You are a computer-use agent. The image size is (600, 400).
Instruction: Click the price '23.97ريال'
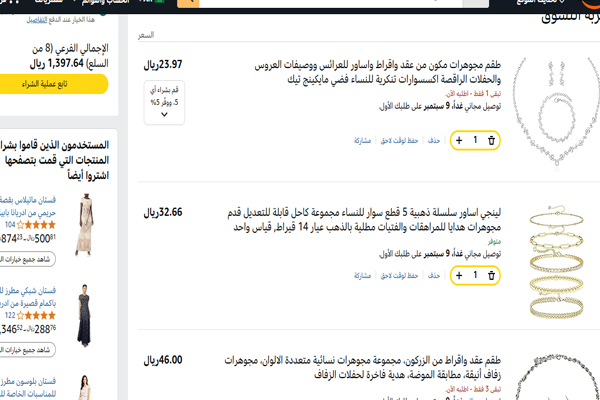(x=163, y=64)
